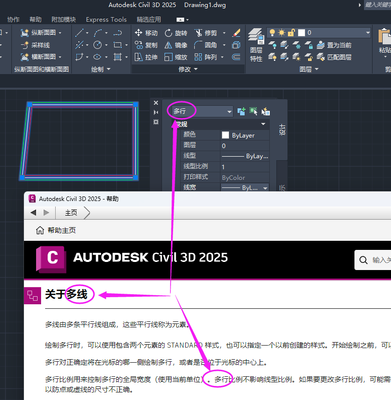The image size is (391, 400).
Task: Select the Scale (缩放) tool
Action: point(176,57)
